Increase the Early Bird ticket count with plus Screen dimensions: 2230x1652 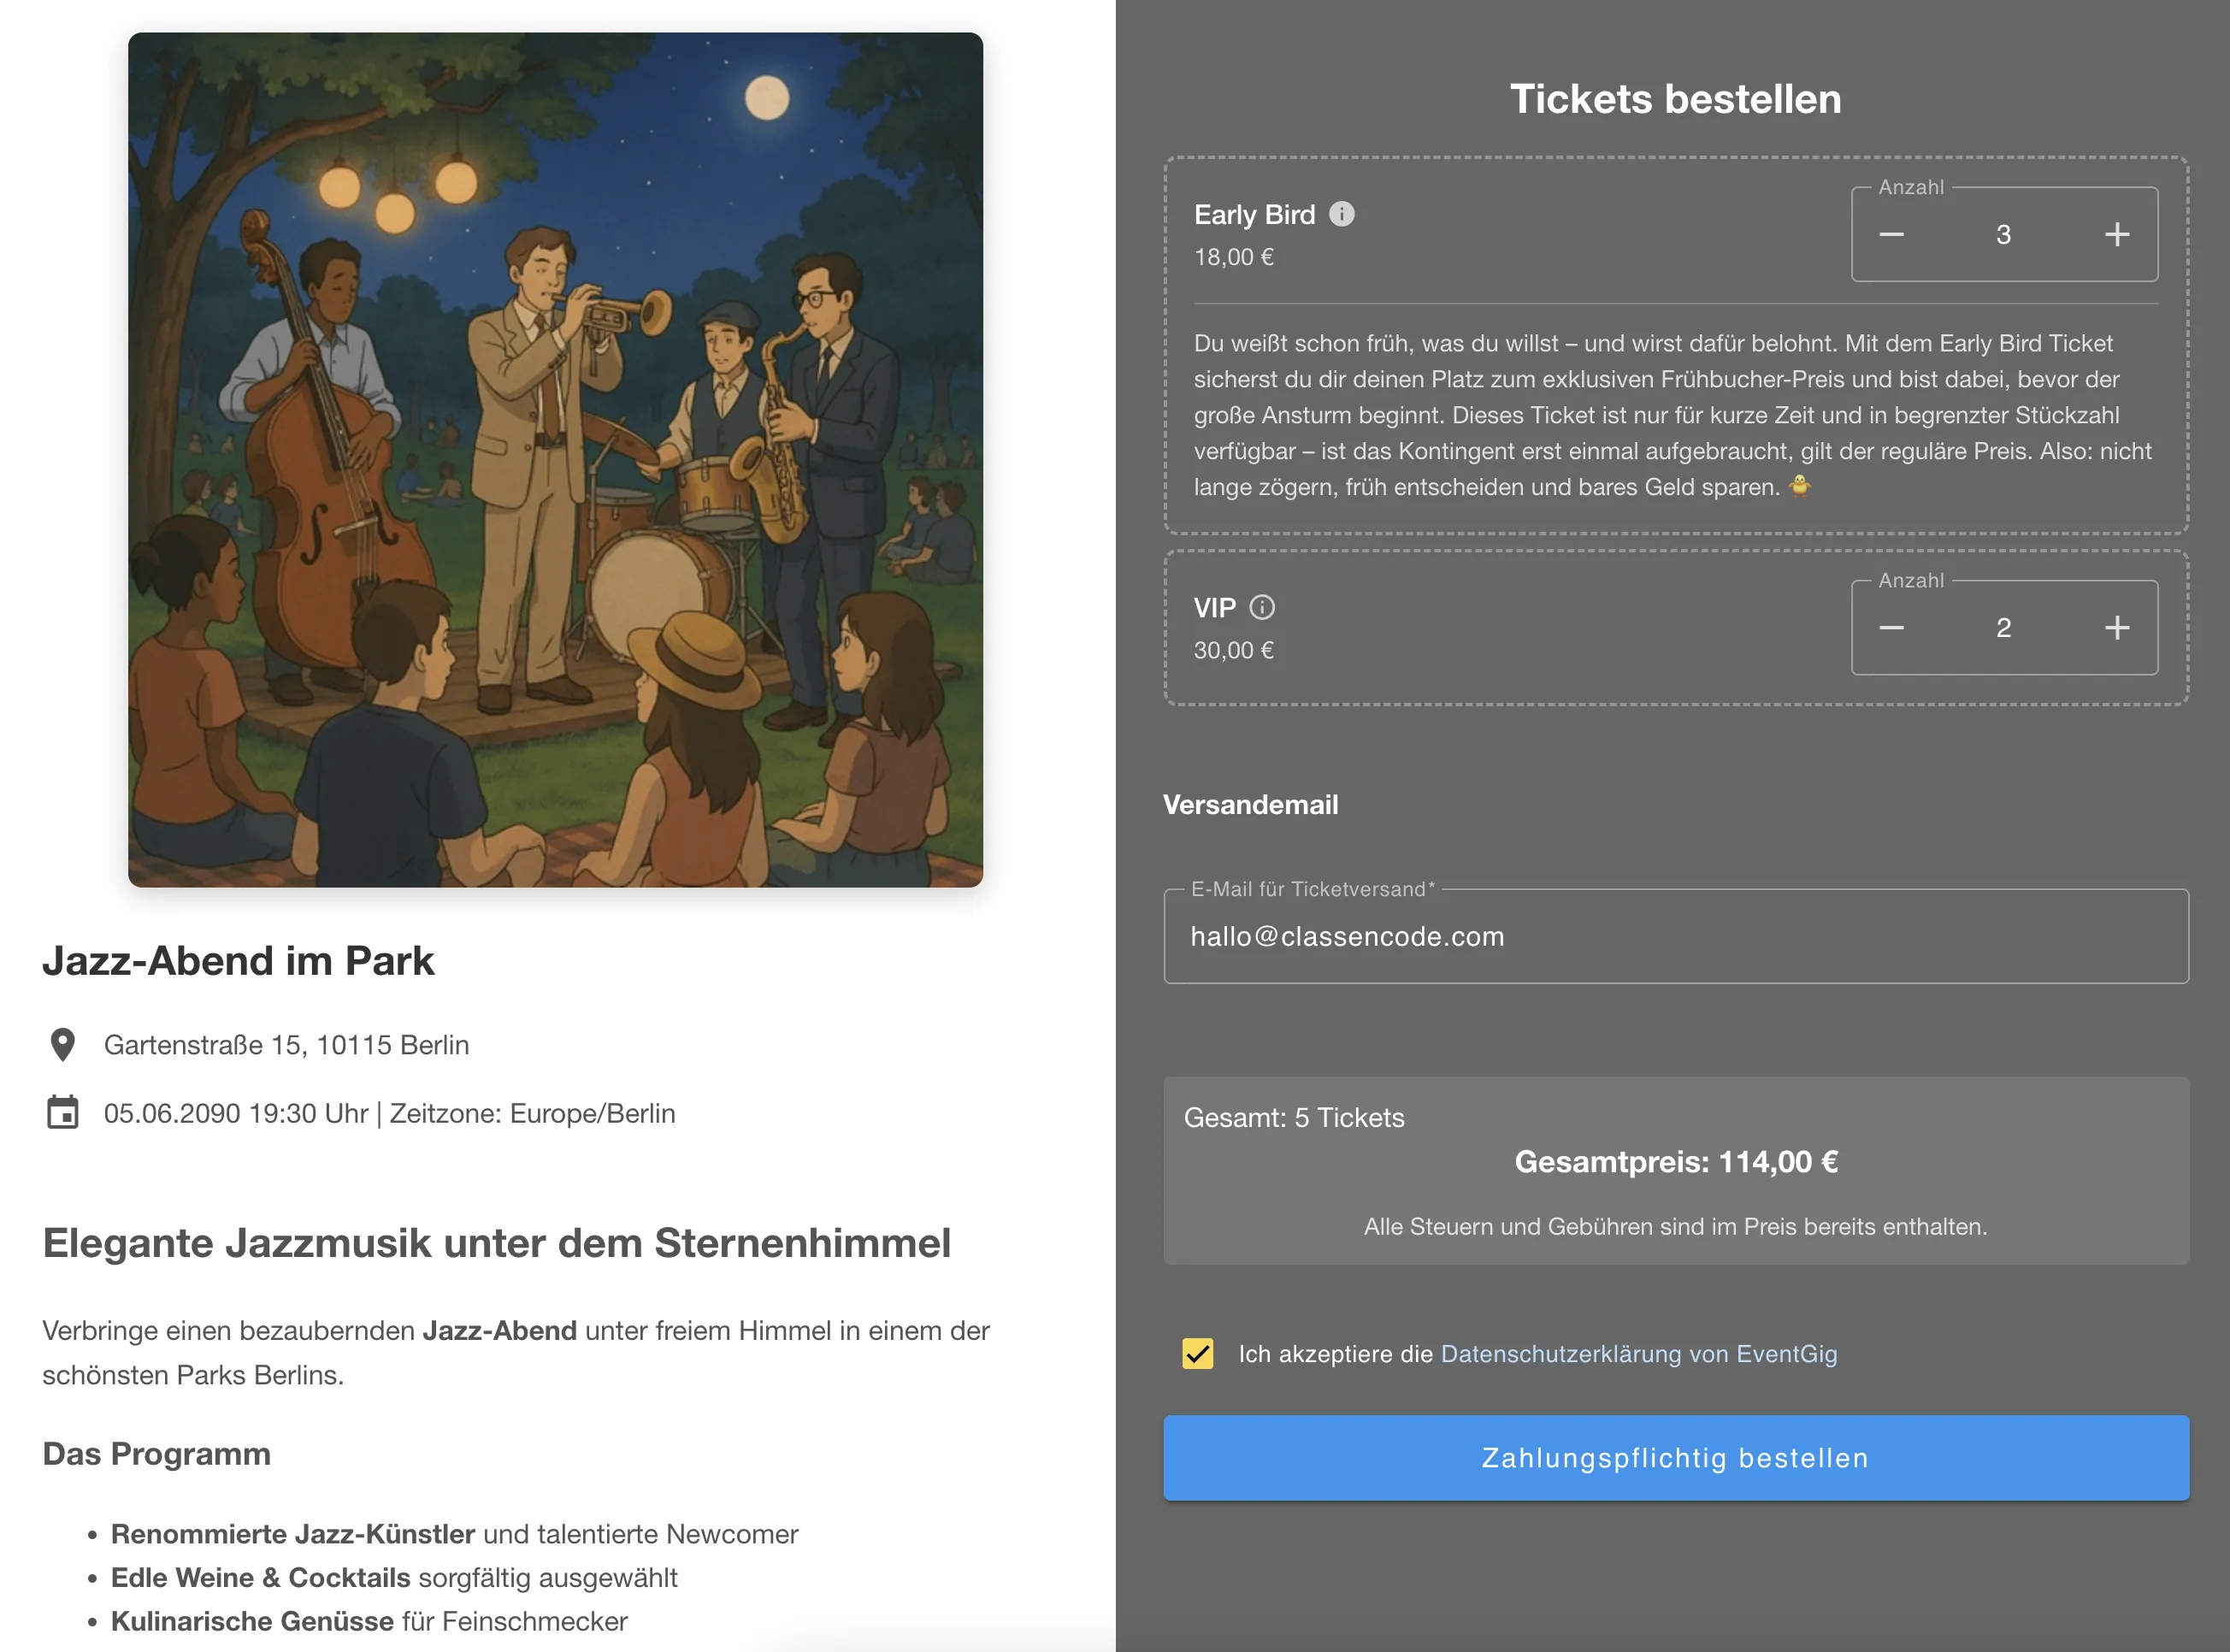coord(2116,234)
